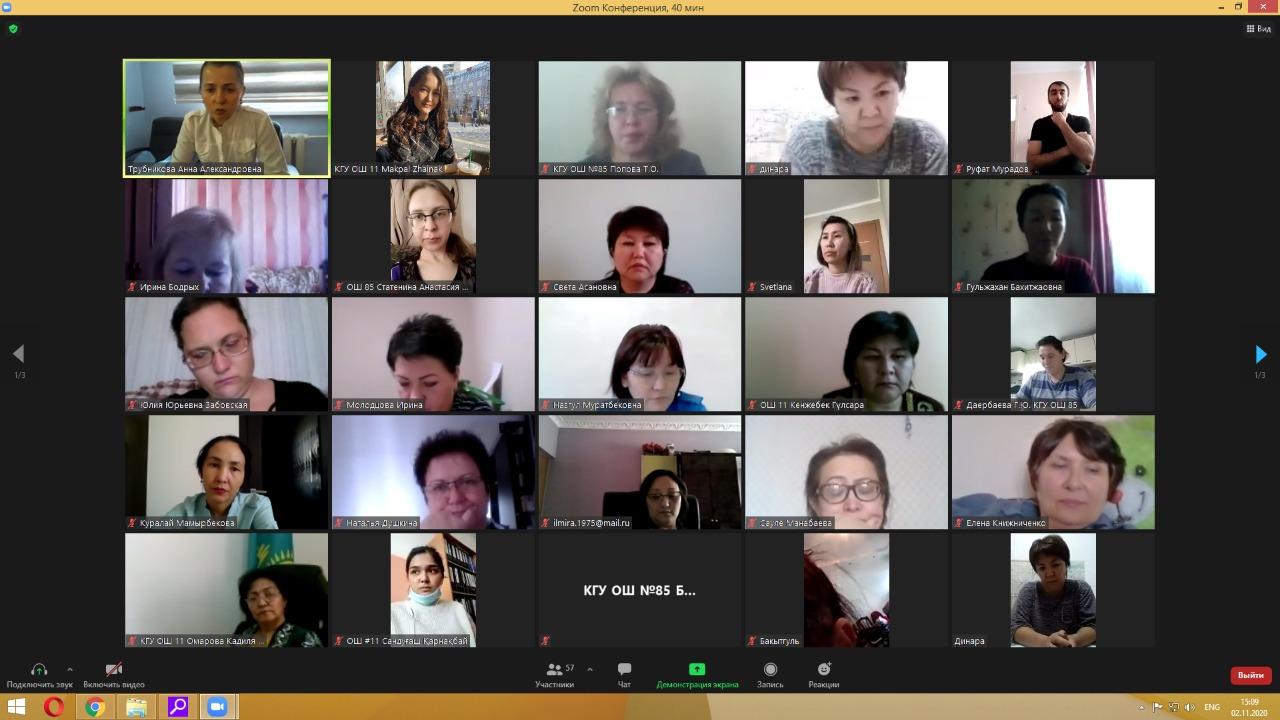Open the Вид view layout menu
This screenshot has width=1280, height=720.
point(1258,29)
